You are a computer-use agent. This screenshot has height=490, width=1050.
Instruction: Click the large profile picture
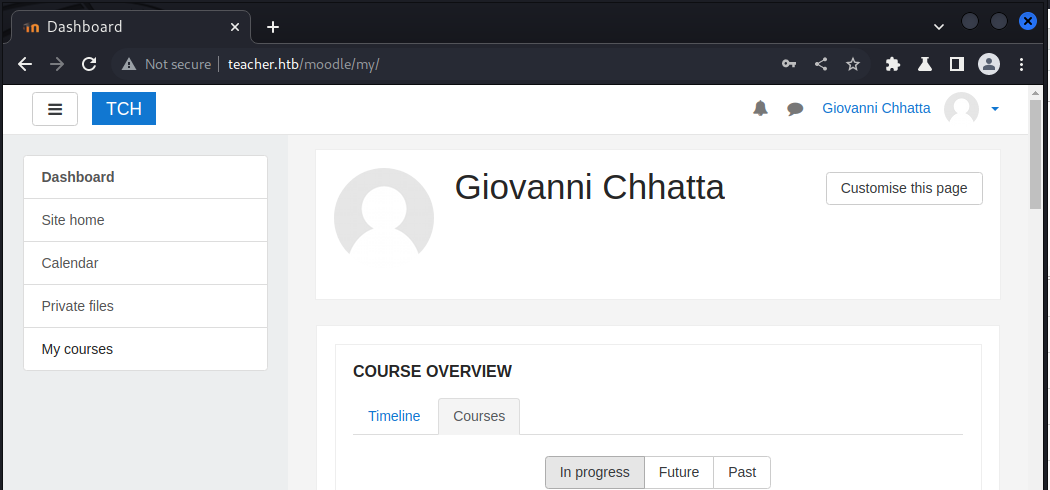tap(384, 218)
